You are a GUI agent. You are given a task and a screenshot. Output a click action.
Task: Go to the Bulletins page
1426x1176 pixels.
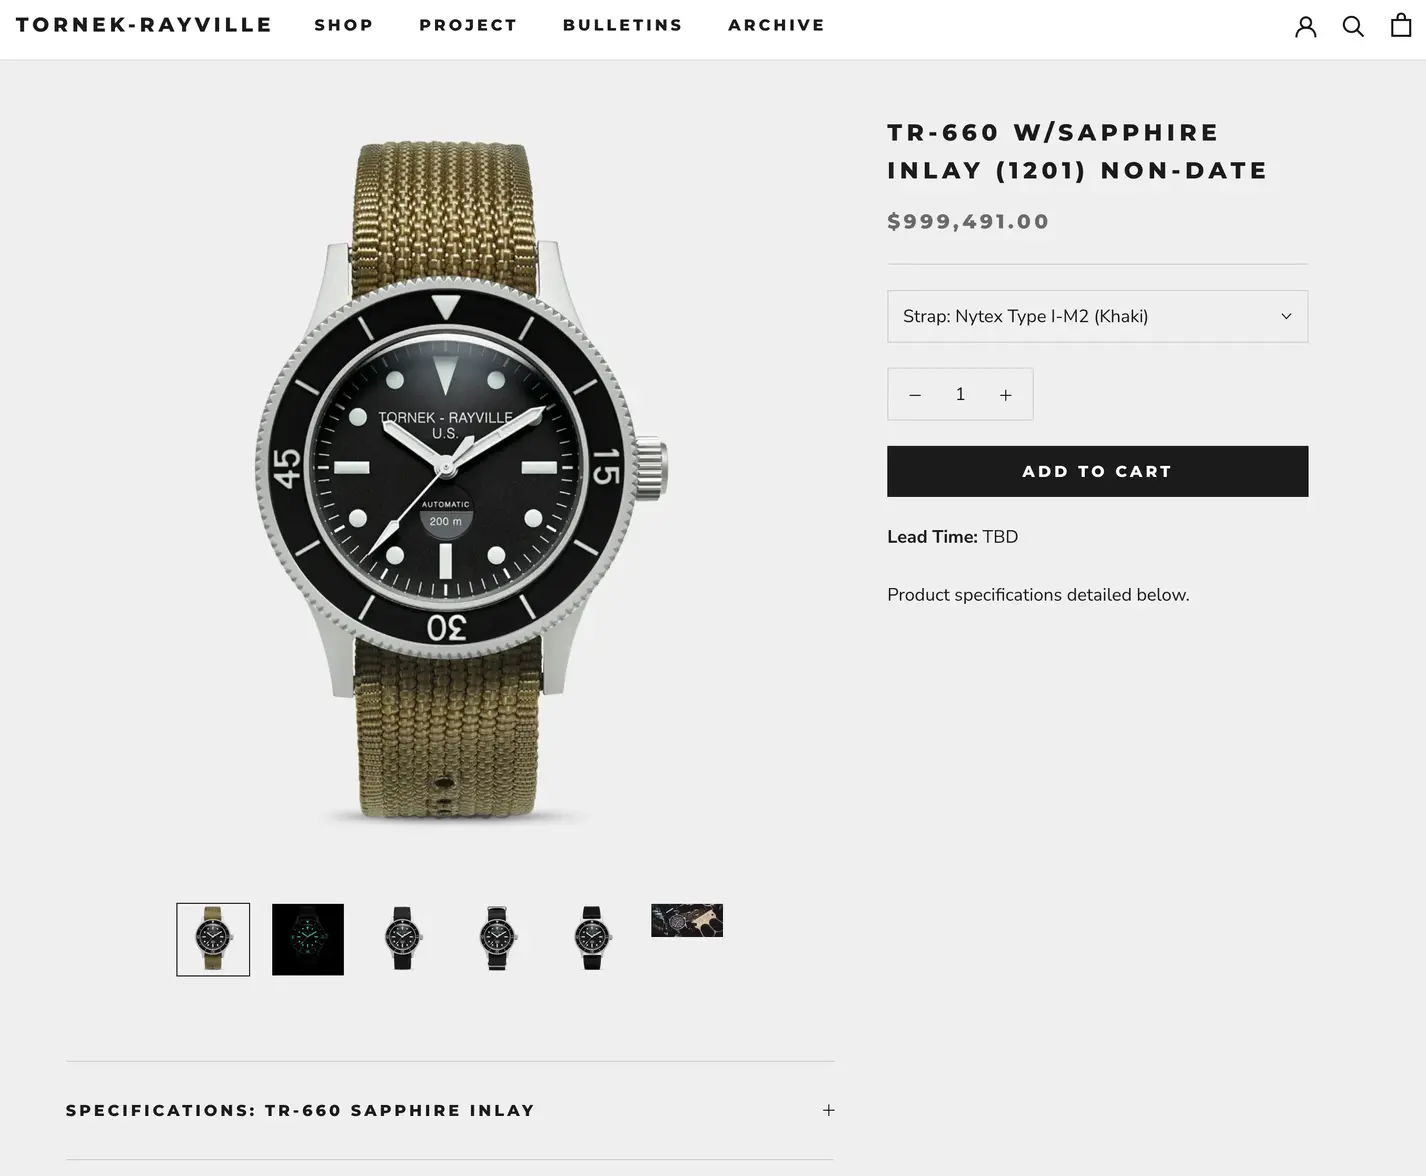click(x=622, y=25)
